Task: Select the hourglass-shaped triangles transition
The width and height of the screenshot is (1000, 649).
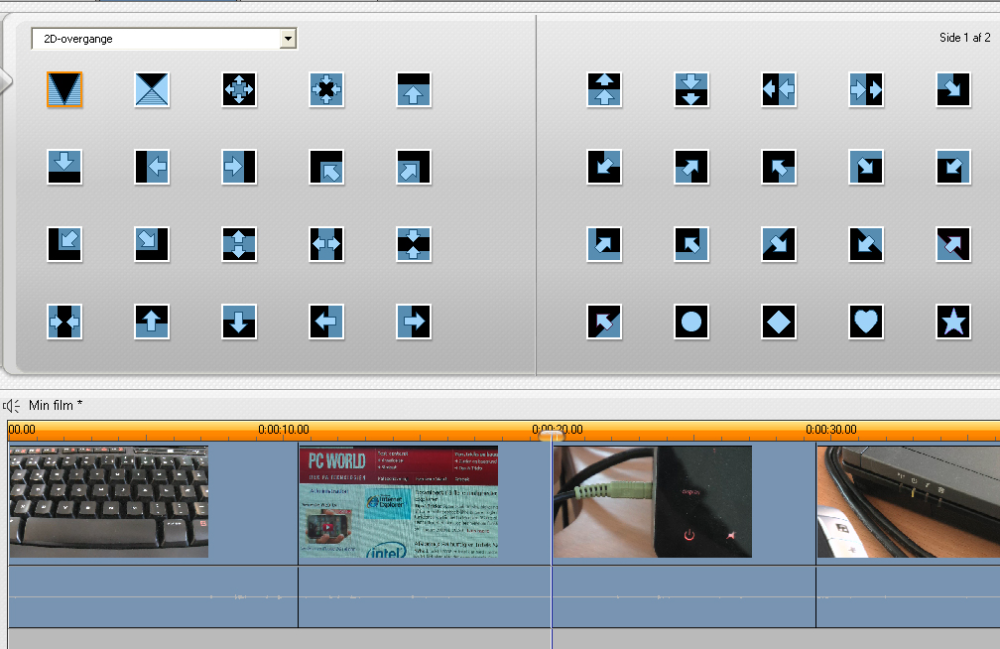Action: [152, 90]
